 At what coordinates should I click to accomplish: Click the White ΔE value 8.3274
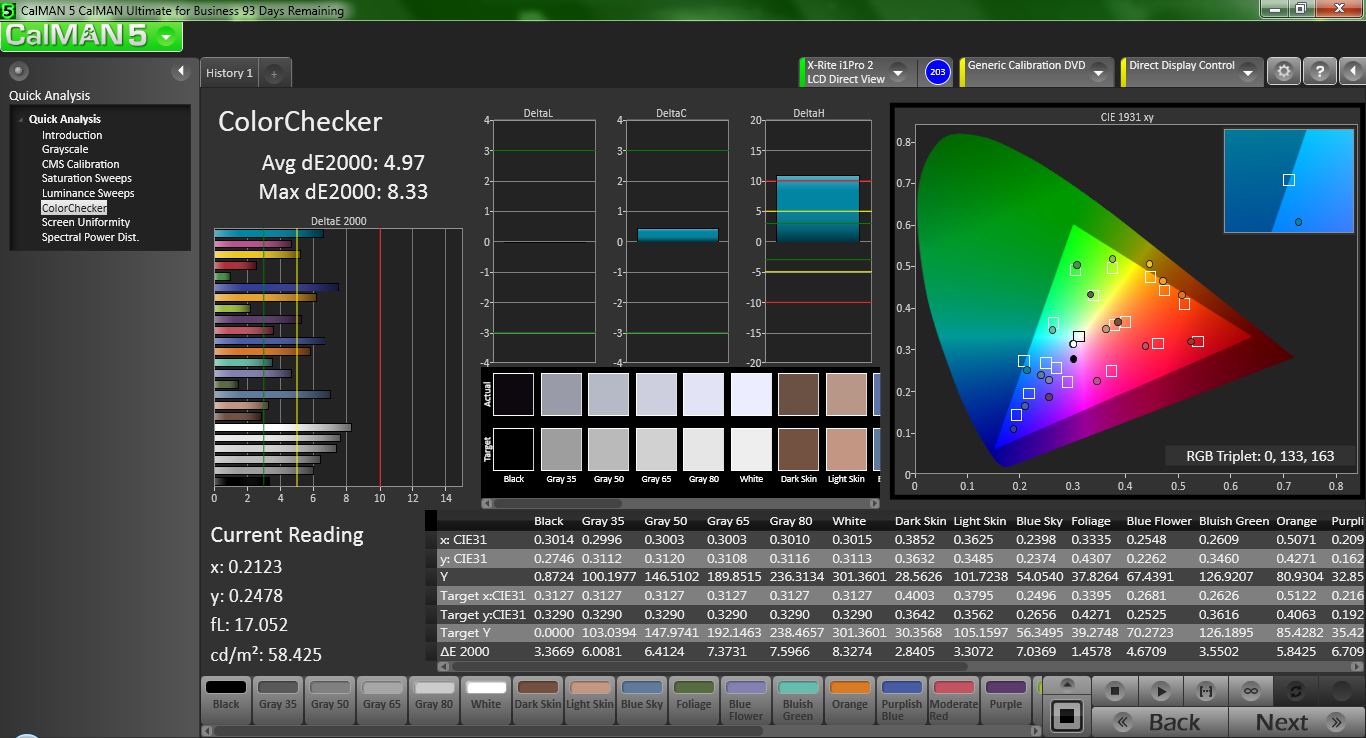click(x=850, y=651)
